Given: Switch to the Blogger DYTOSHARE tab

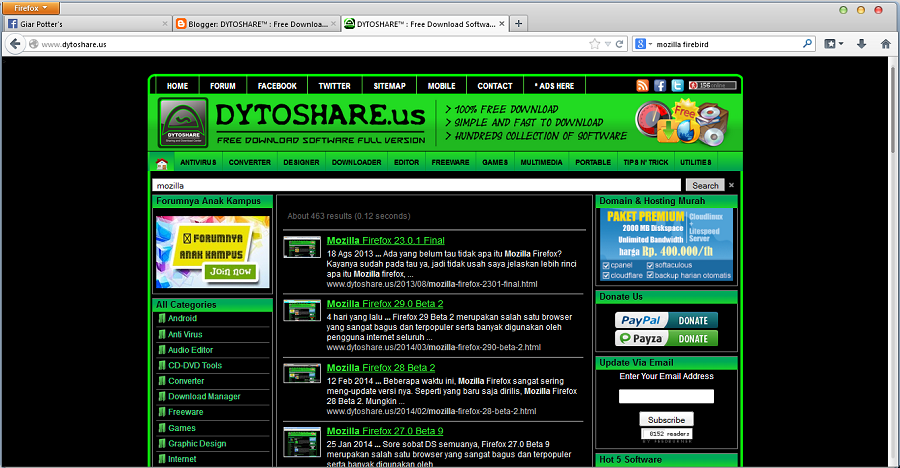Looking at the screenshot, I should (256, 24).
